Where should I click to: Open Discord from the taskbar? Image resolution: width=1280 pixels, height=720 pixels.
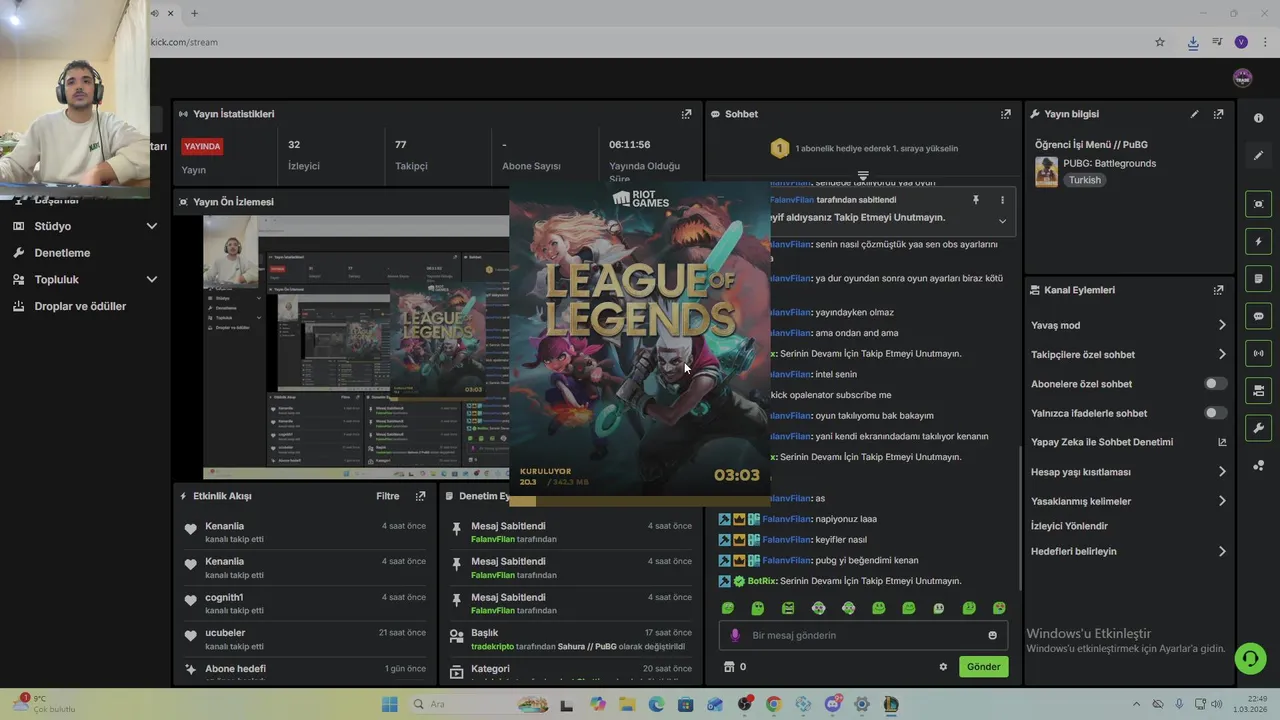tap(832, 704)
